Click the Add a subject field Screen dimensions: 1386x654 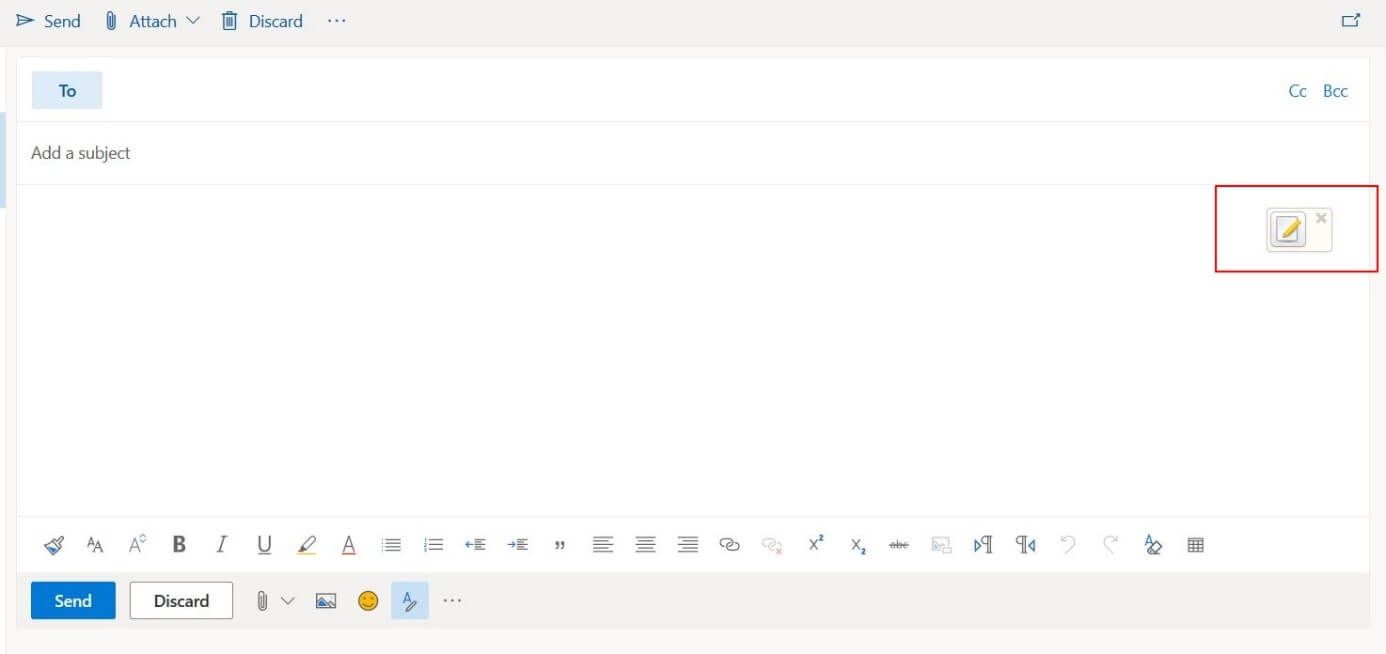click(692, 153)
